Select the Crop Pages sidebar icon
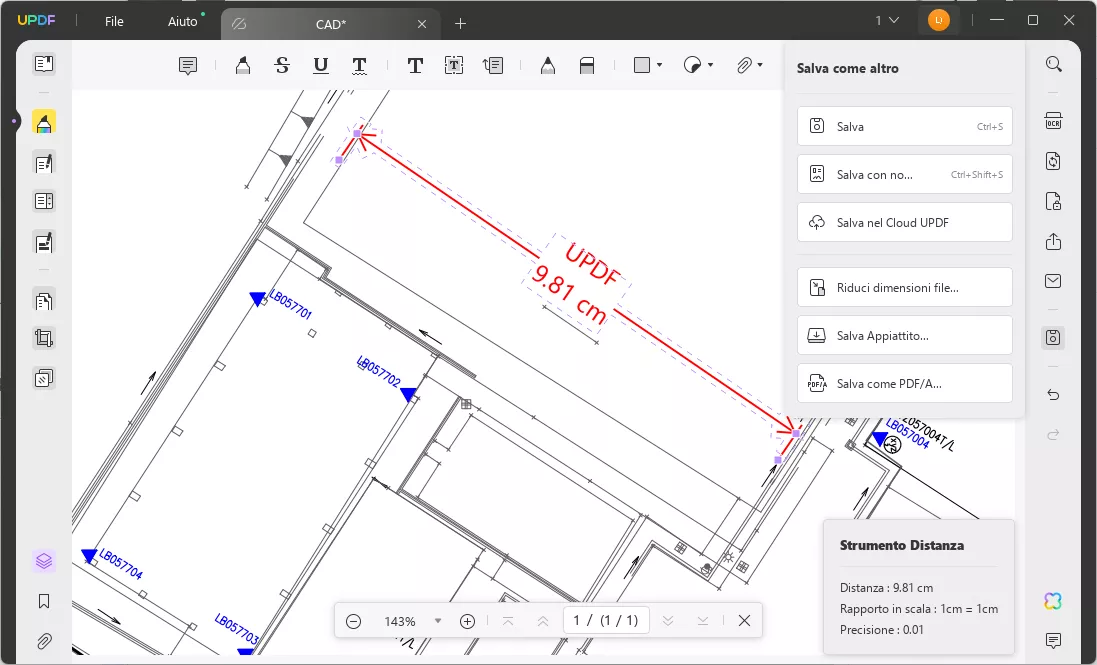Image resolution: width=1097 pixels, height=665 pixels. pyautogui.click(x=43, y=339)
